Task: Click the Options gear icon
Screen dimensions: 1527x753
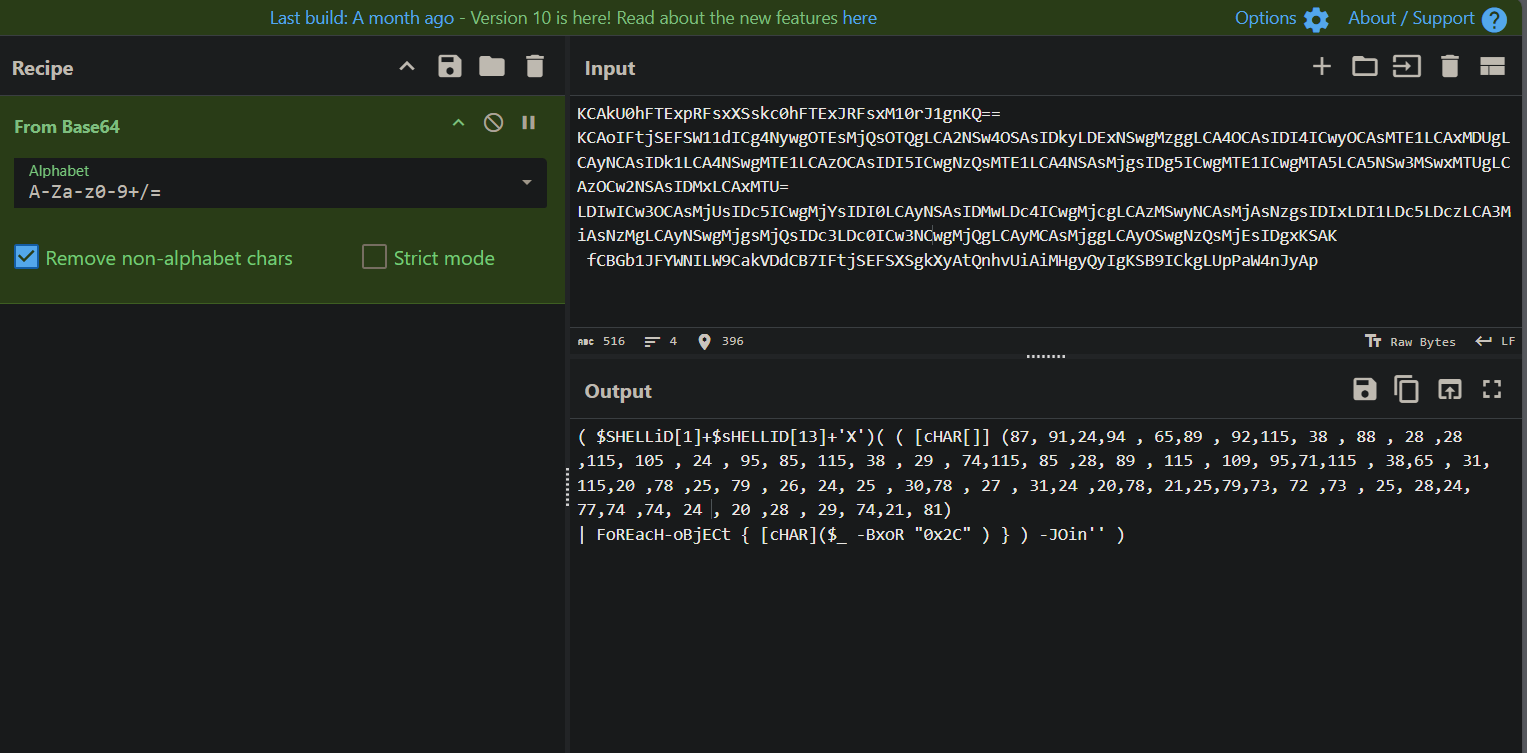Action: pyautogui.click(x=1316, y=19)
